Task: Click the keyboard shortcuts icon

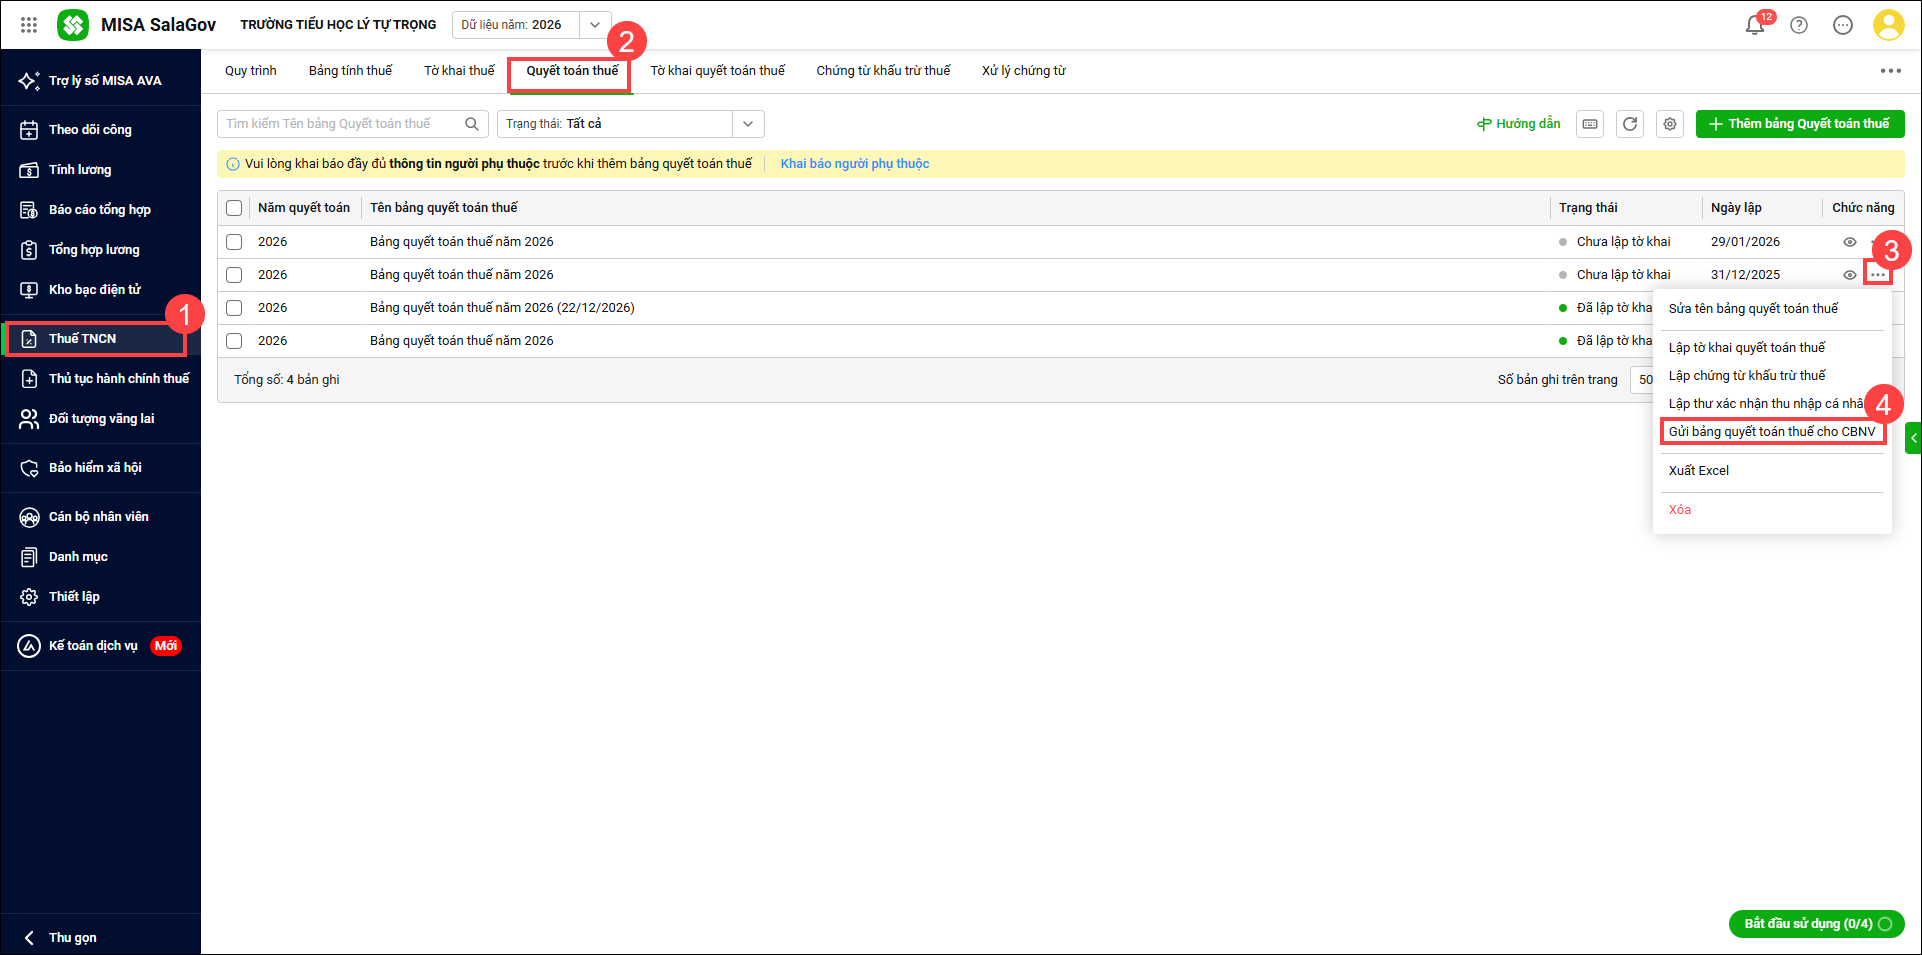Action: click(1590, 124)
